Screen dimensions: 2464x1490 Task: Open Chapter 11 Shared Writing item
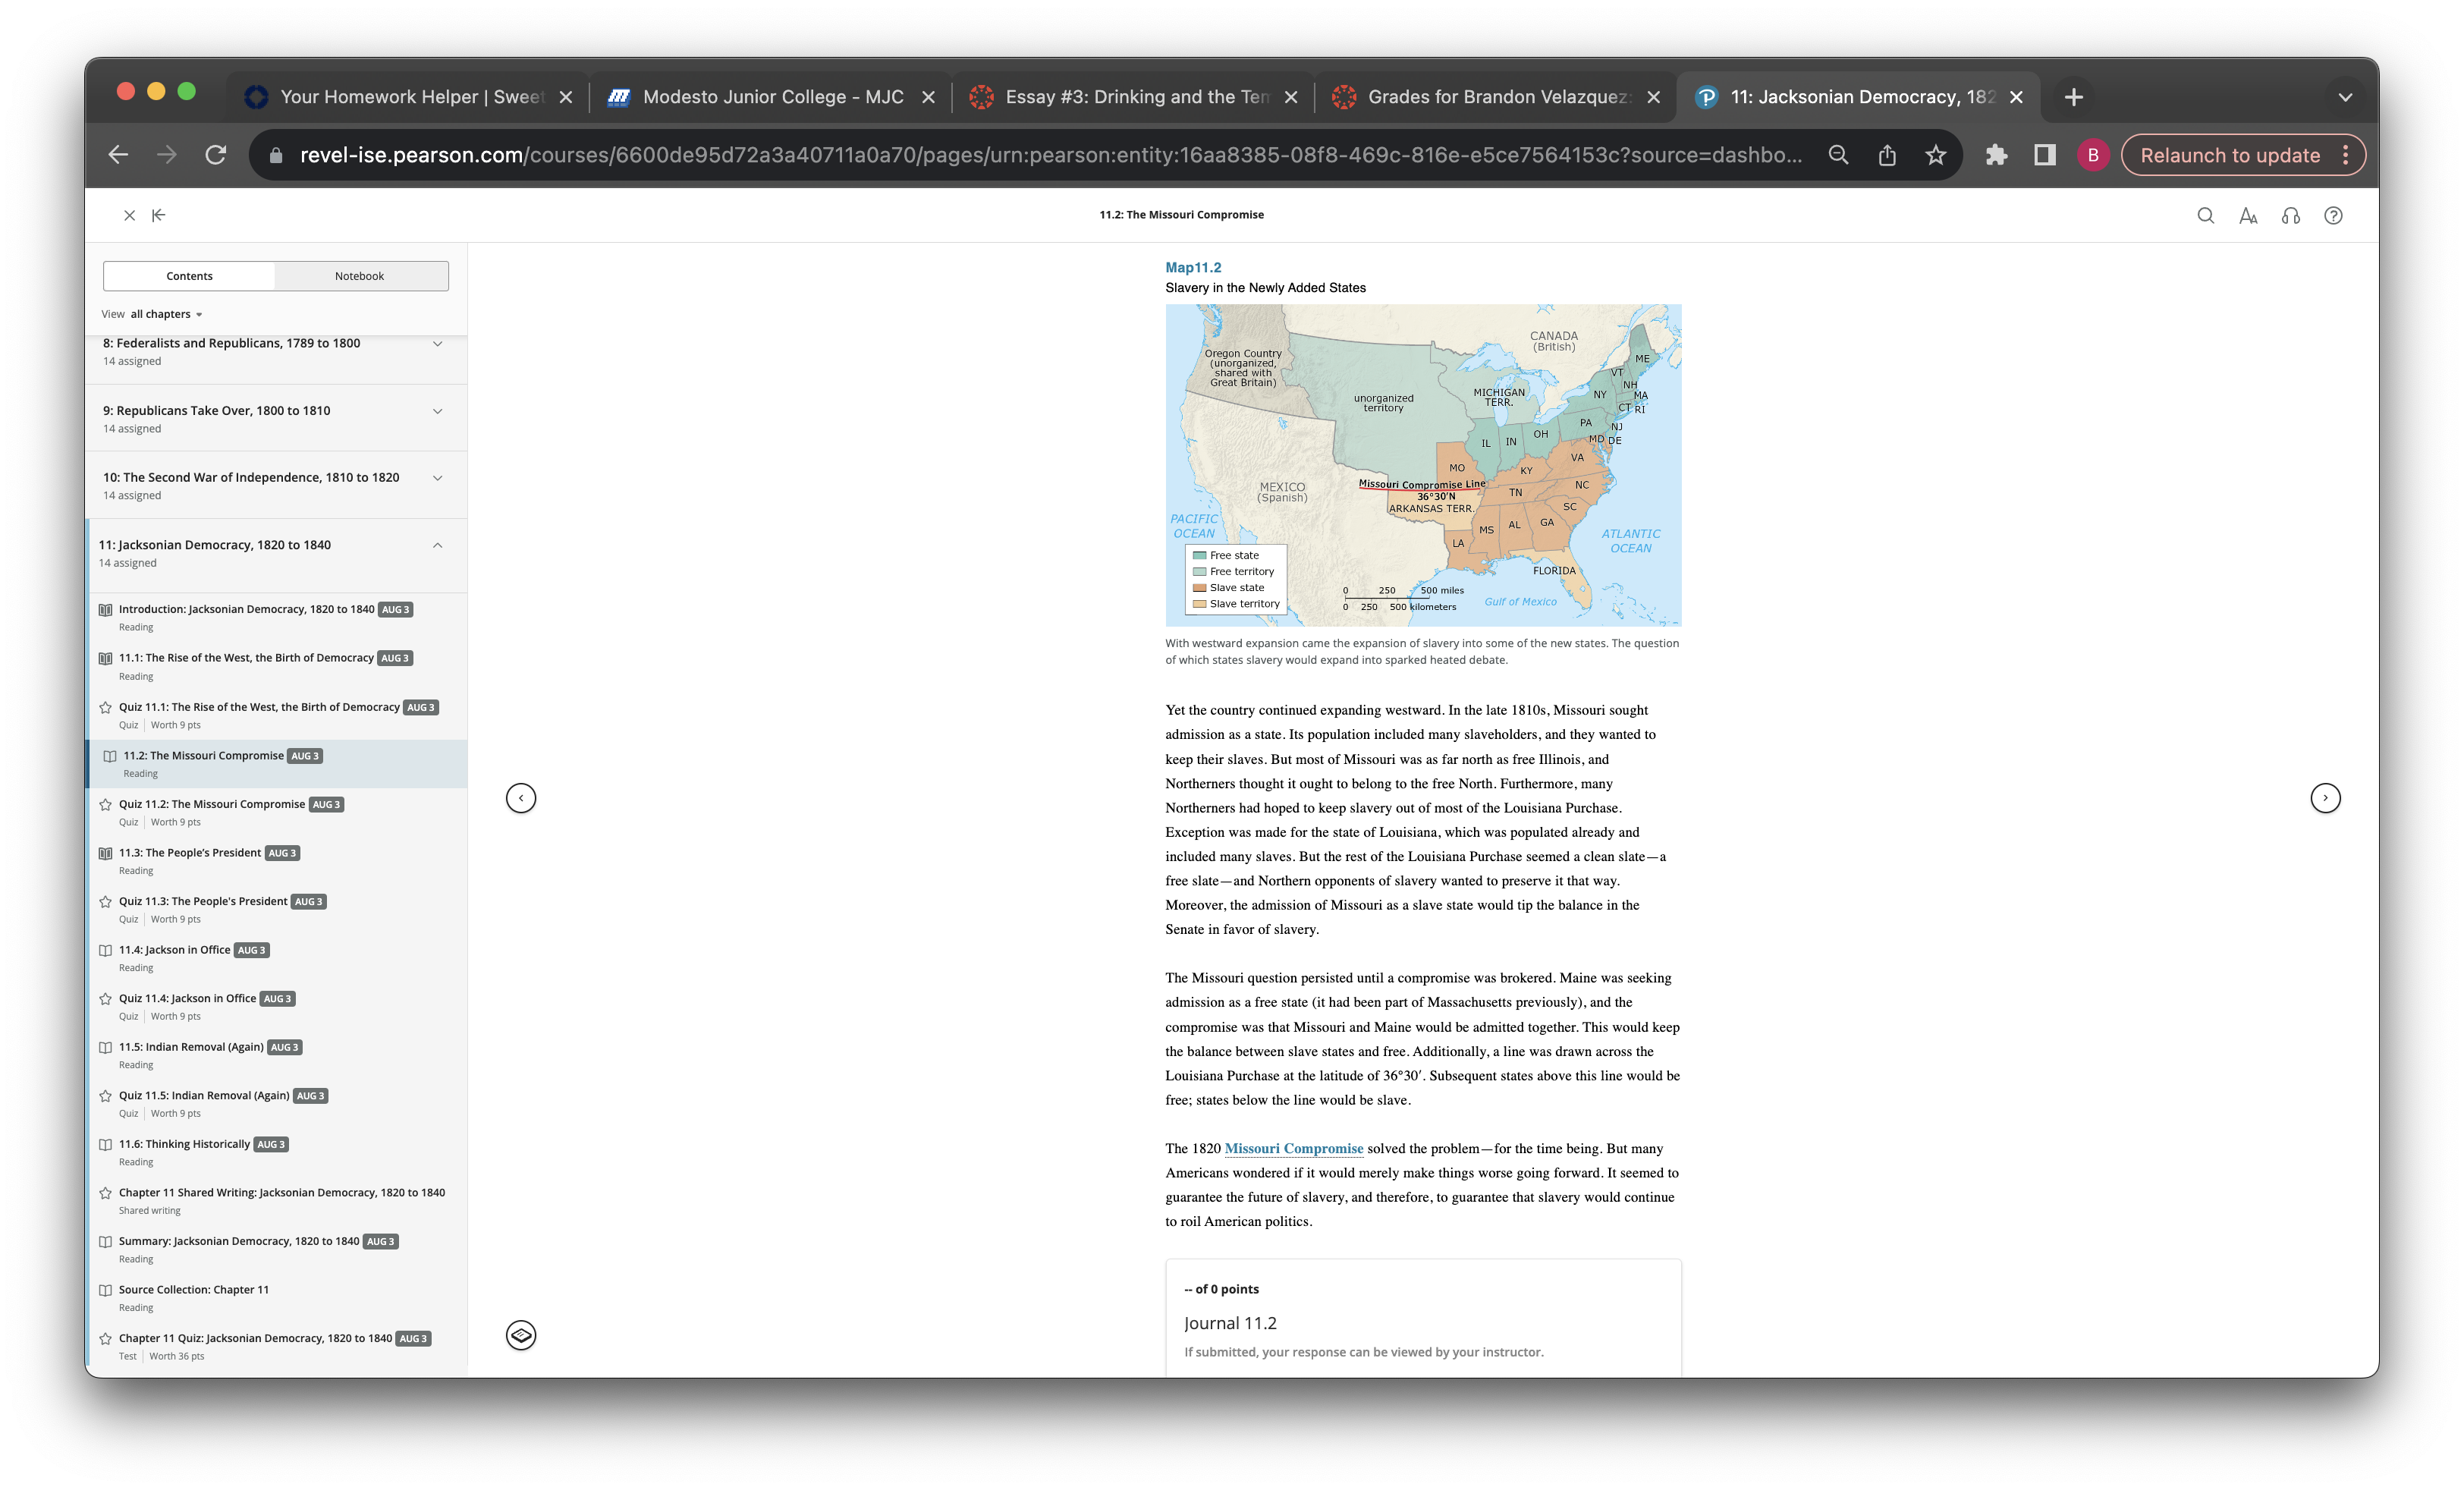pyautogui.click(x=282, y=1192)
